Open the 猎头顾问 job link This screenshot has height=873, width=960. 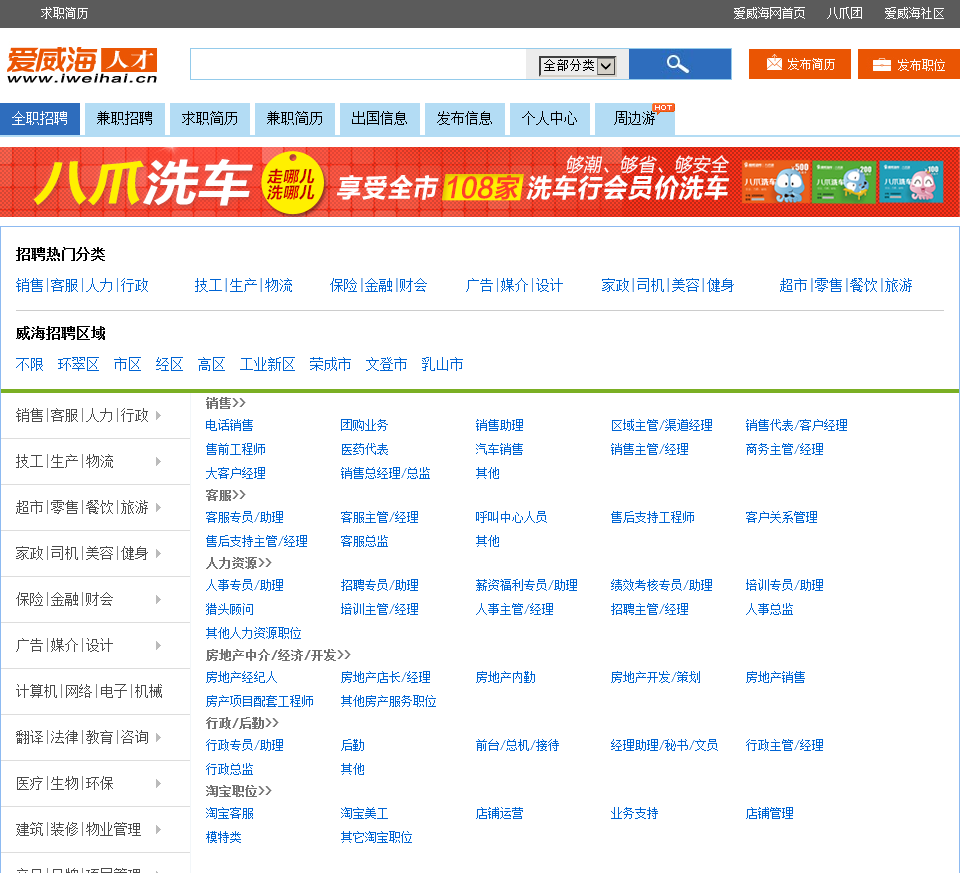point(230,609)
